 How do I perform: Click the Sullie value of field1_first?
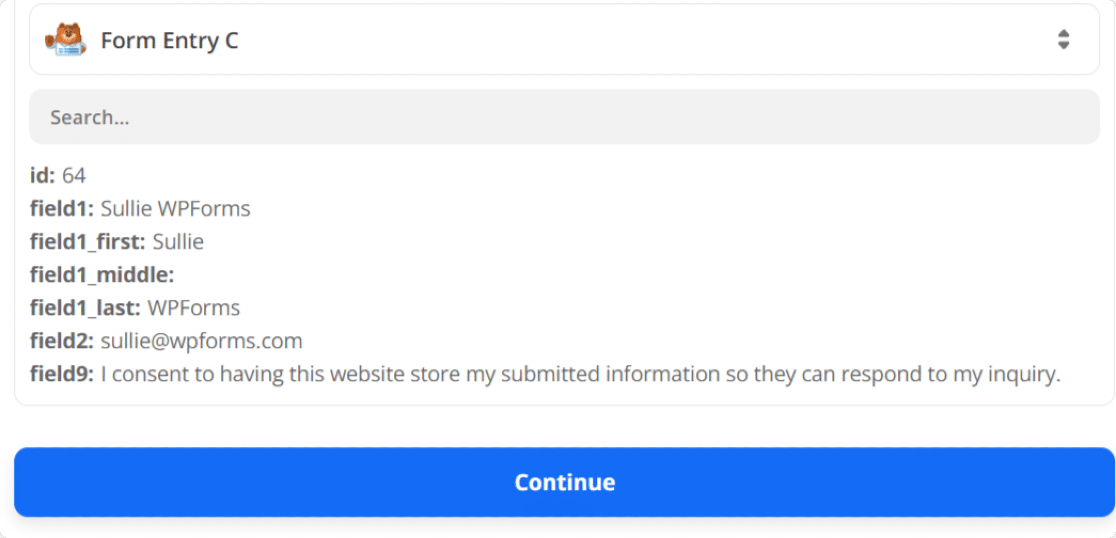(178, 242)
